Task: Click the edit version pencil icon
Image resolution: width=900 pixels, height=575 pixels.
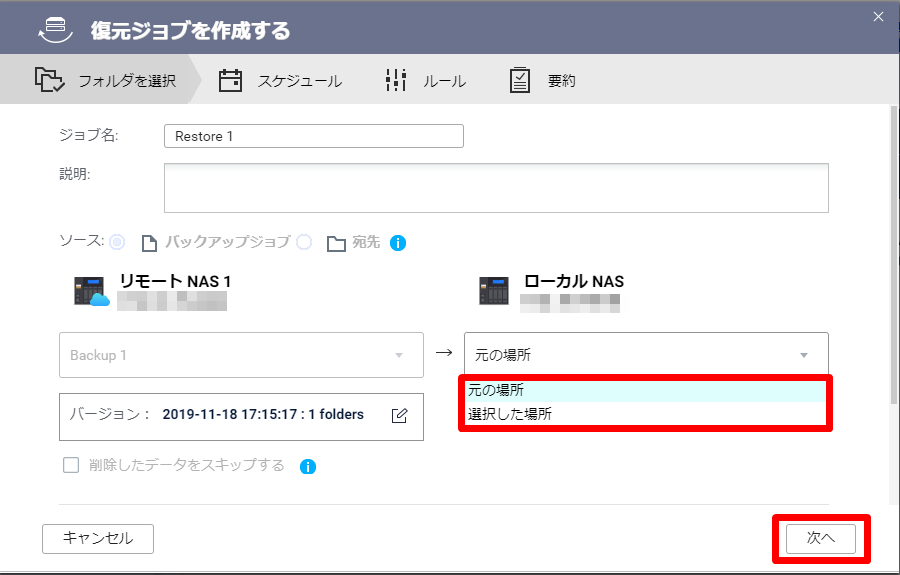Action: click(x=399, y=415)
